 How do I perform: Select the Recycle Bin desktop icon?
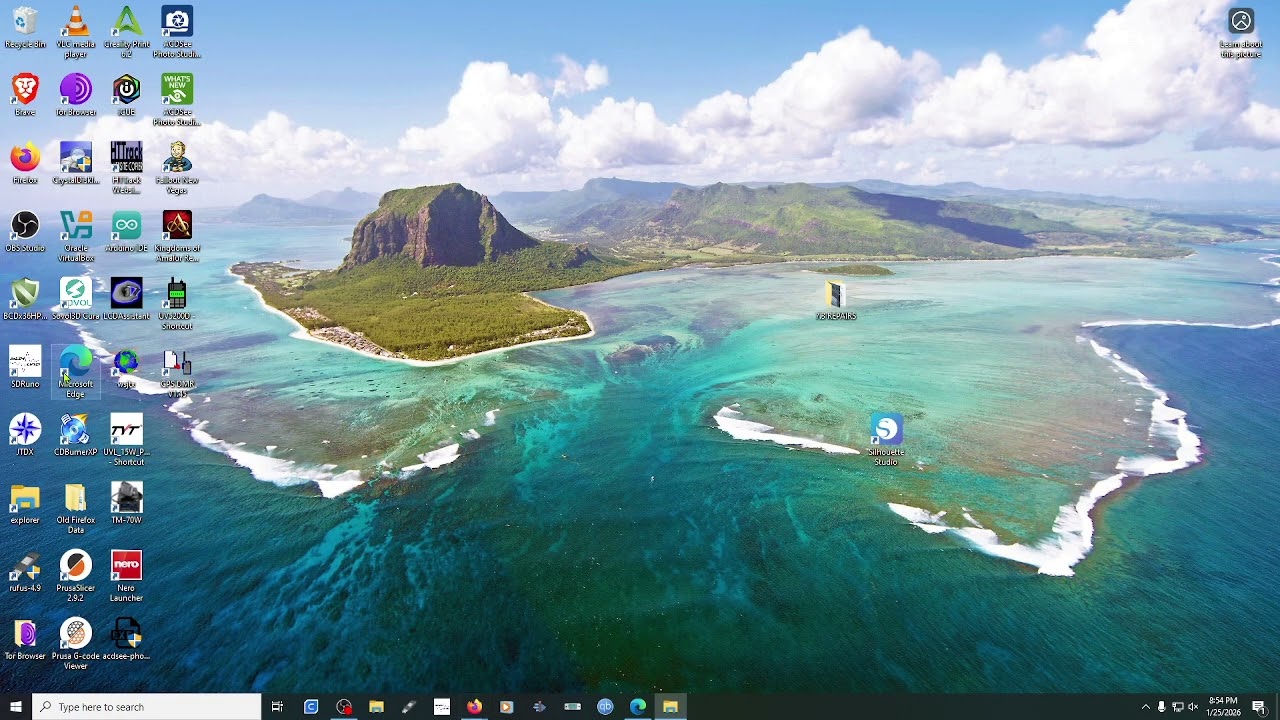coord(25,28)
